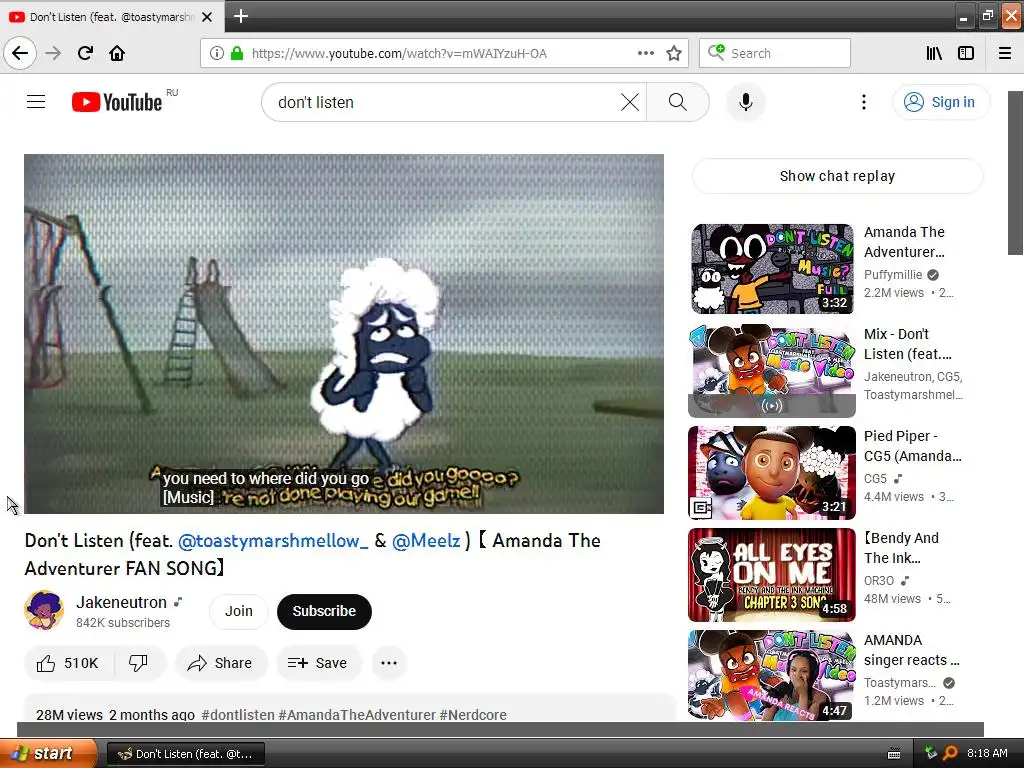
Task: Open page actions three-dot menu in address bar
Action: click(646, 53)
